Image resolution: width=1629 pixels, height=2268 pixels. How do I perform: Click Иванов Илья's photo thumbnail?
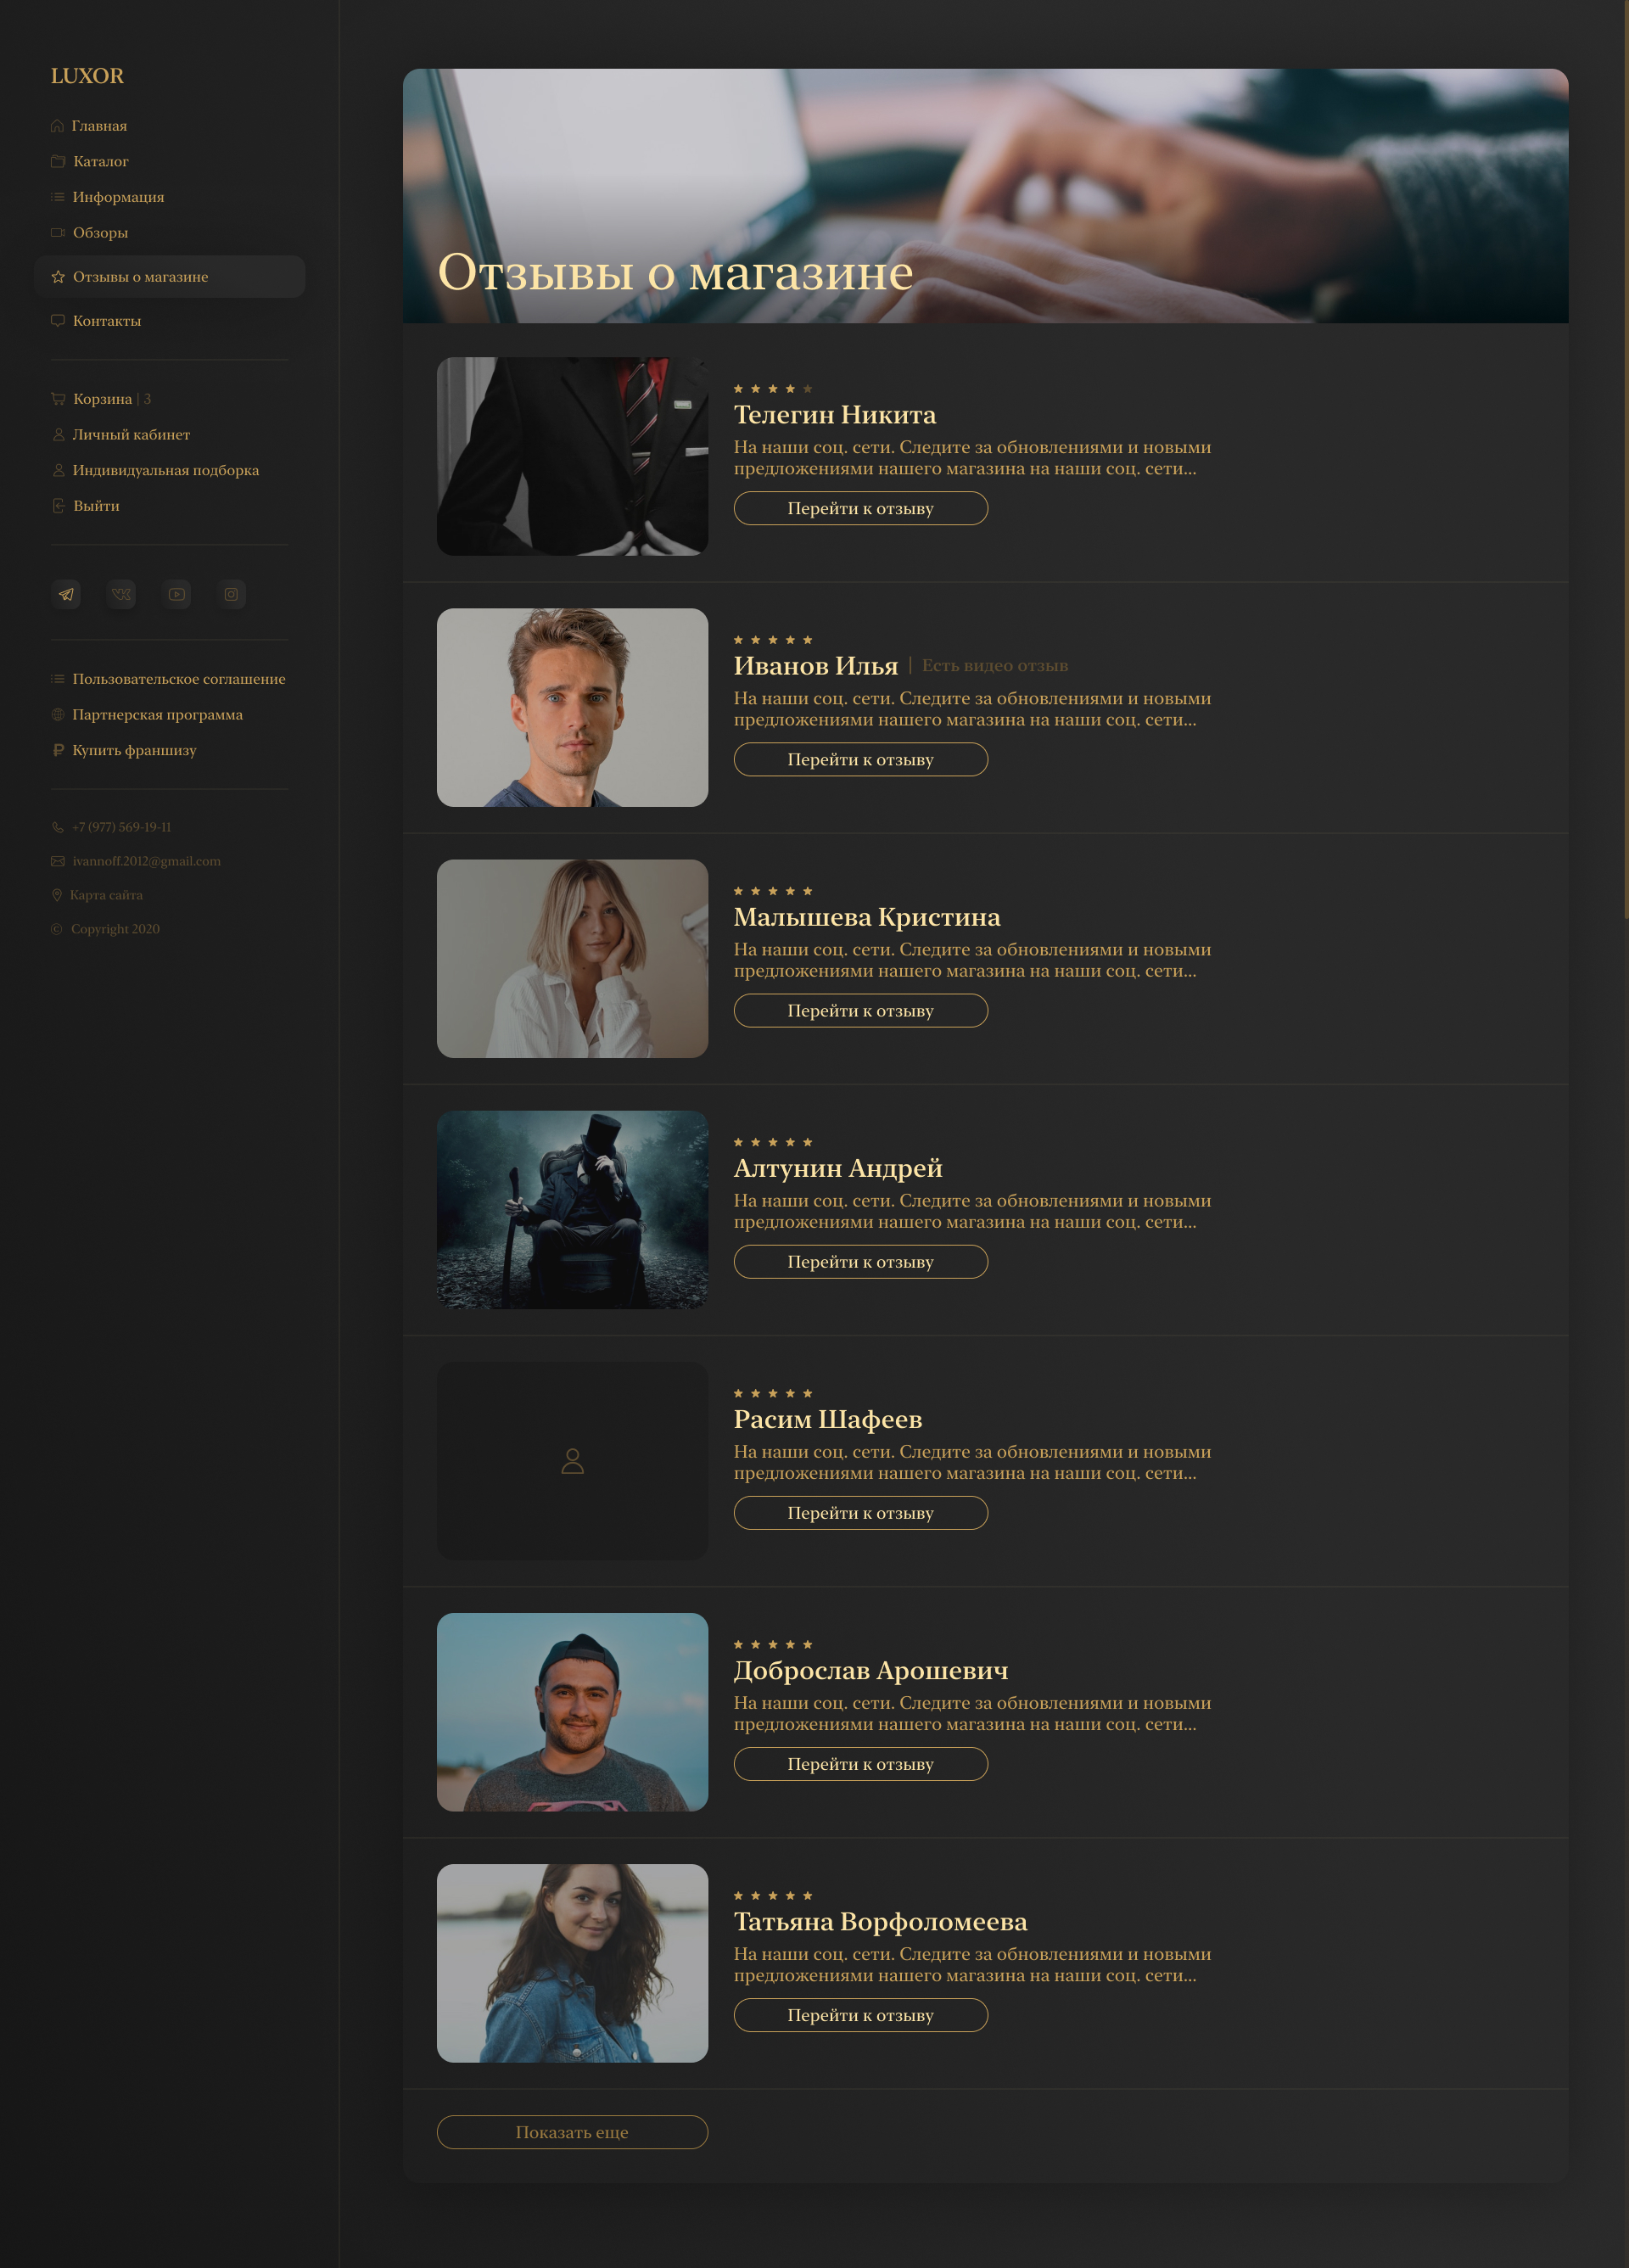pyautogui.click(x=572, y=707)
